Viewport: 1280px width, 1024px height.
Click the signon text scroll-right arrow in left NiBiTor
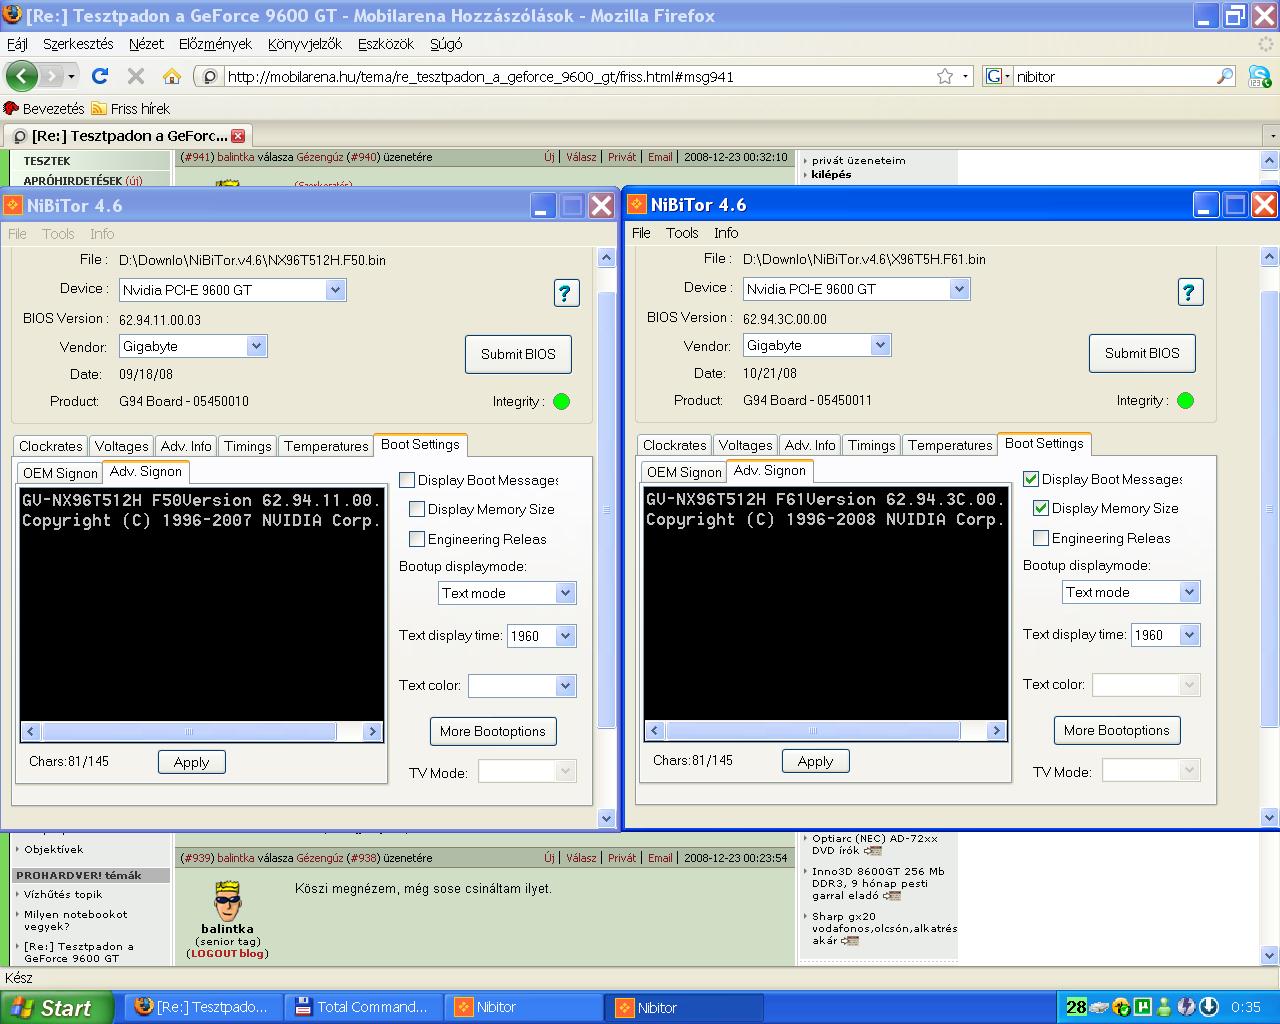pyautogui.click(x=372, y=732)
